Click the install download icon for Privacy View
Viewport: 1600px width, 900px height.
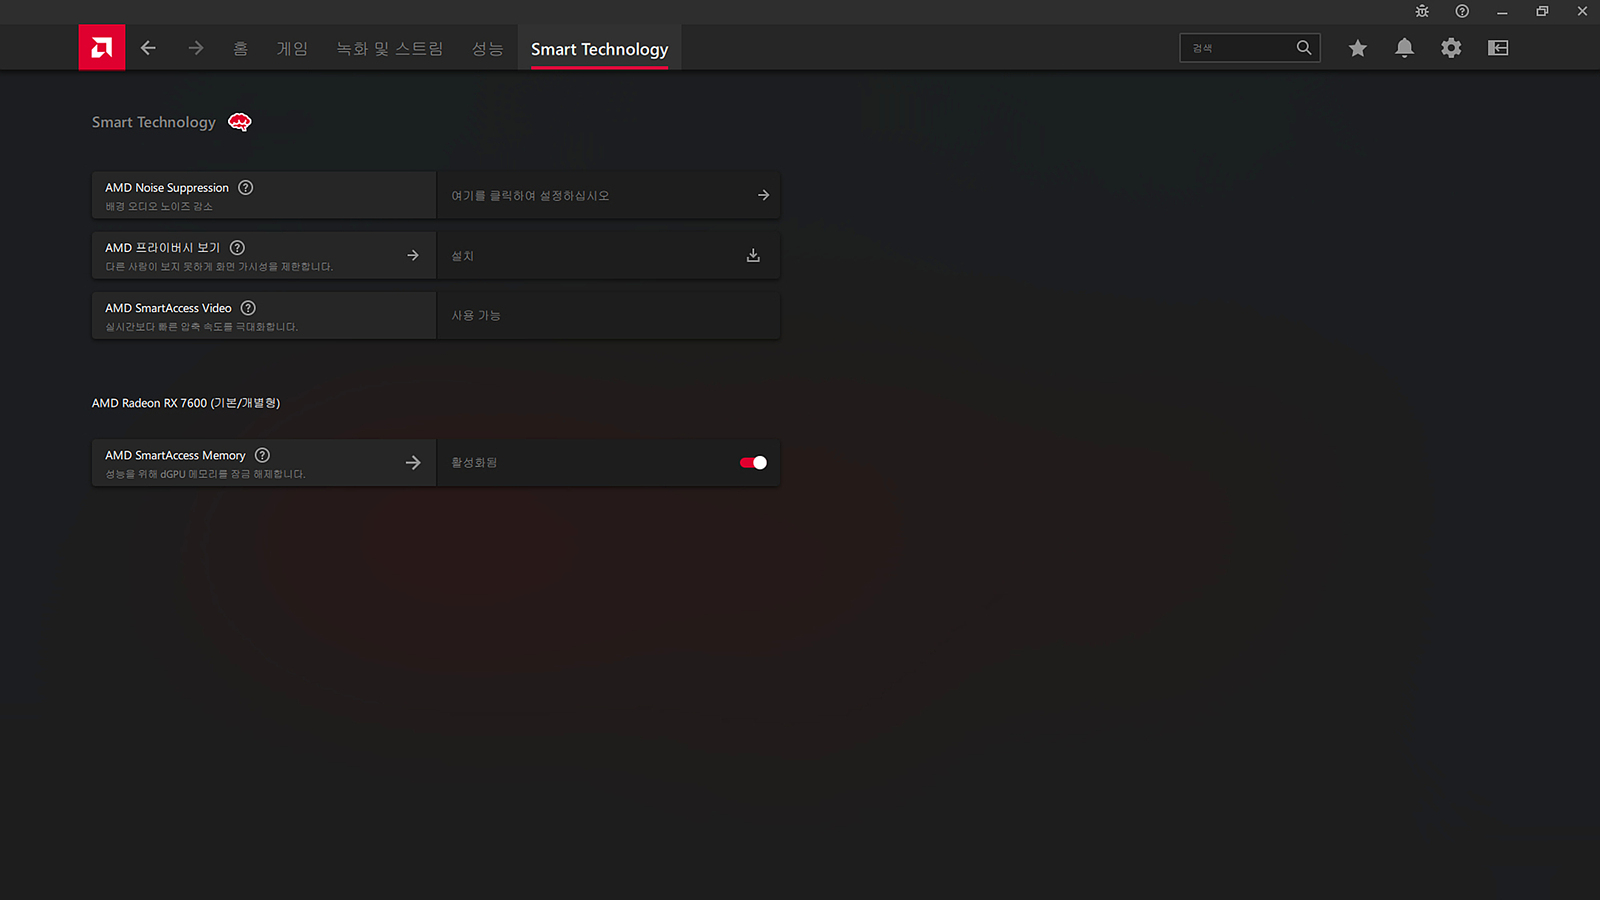click(753, 256)
